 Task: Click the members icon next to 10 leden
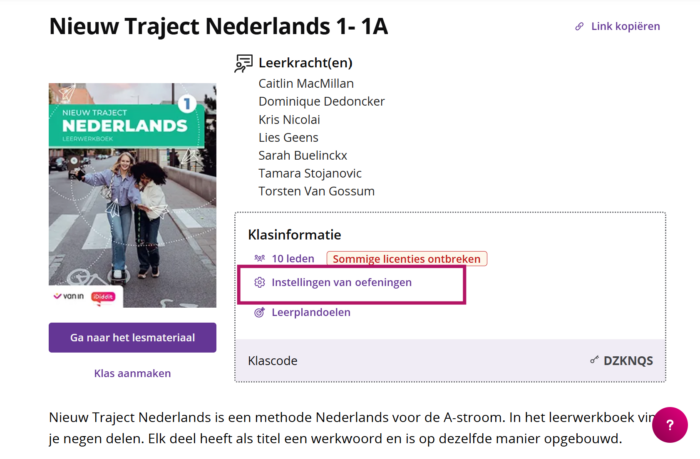(259, 259)
